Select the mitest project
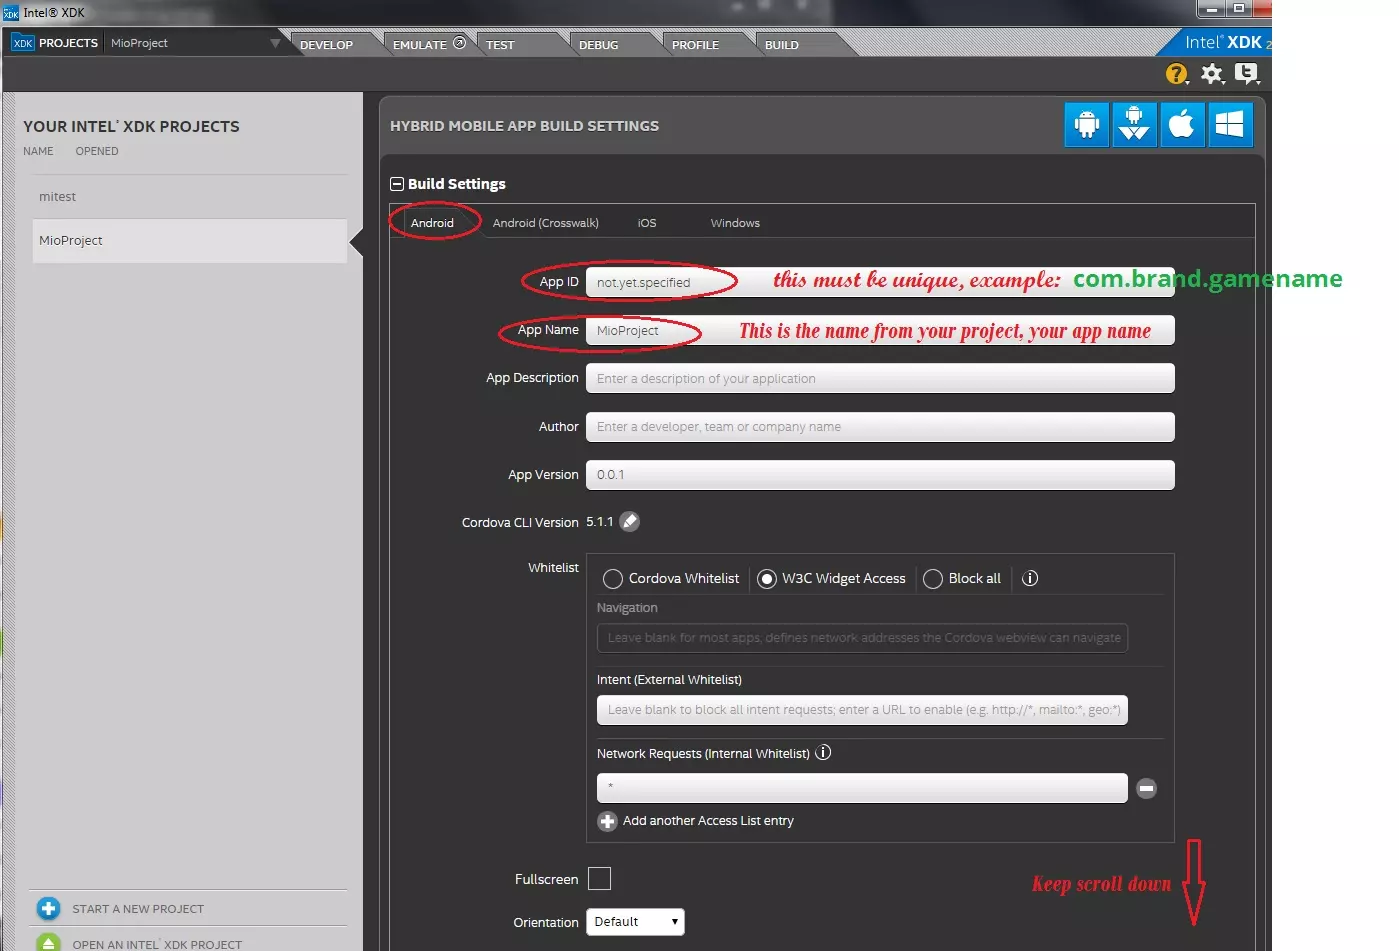Viewport: 1399px width, 951px height. tap(190, 197)
